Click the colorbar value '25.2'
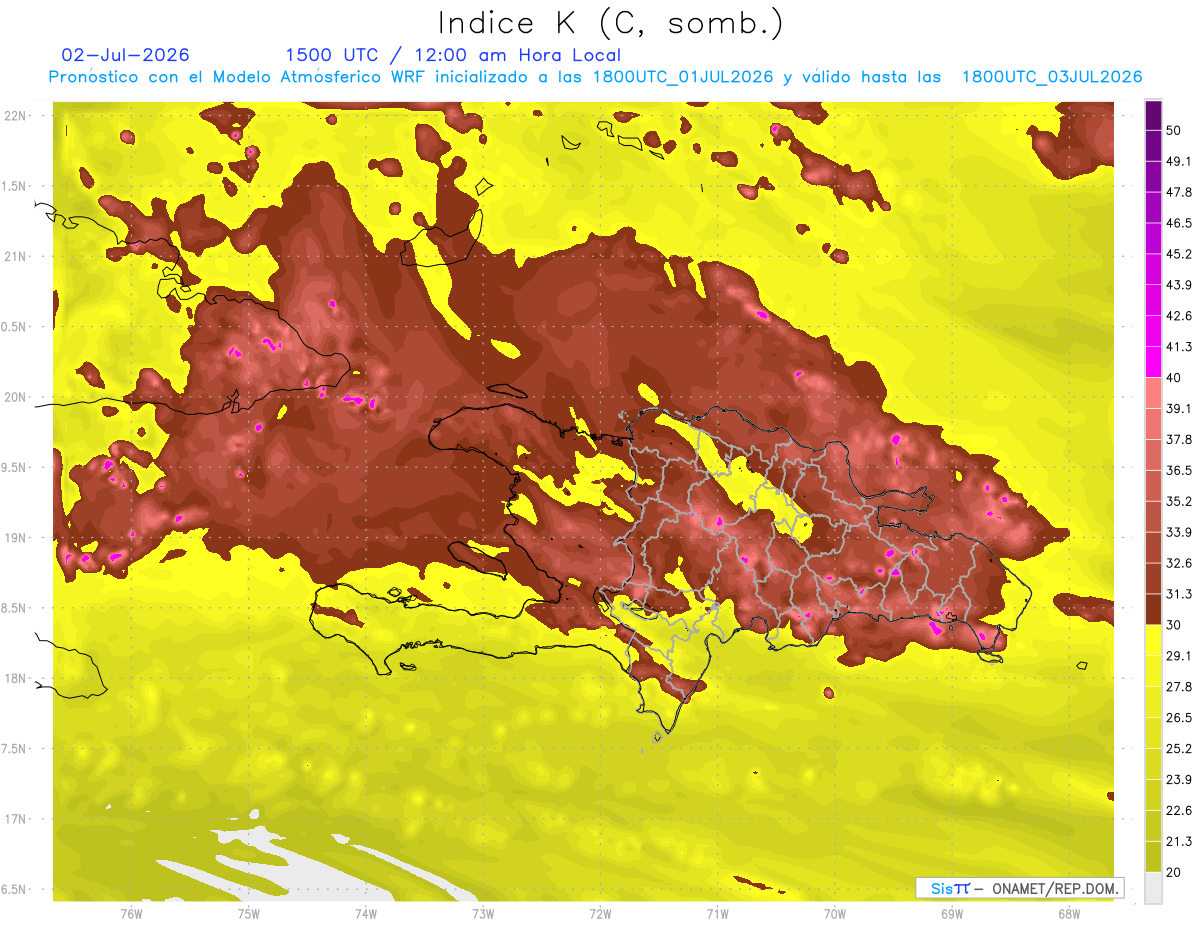This screenshot has height=927, width=1200. coord(1178,748)
